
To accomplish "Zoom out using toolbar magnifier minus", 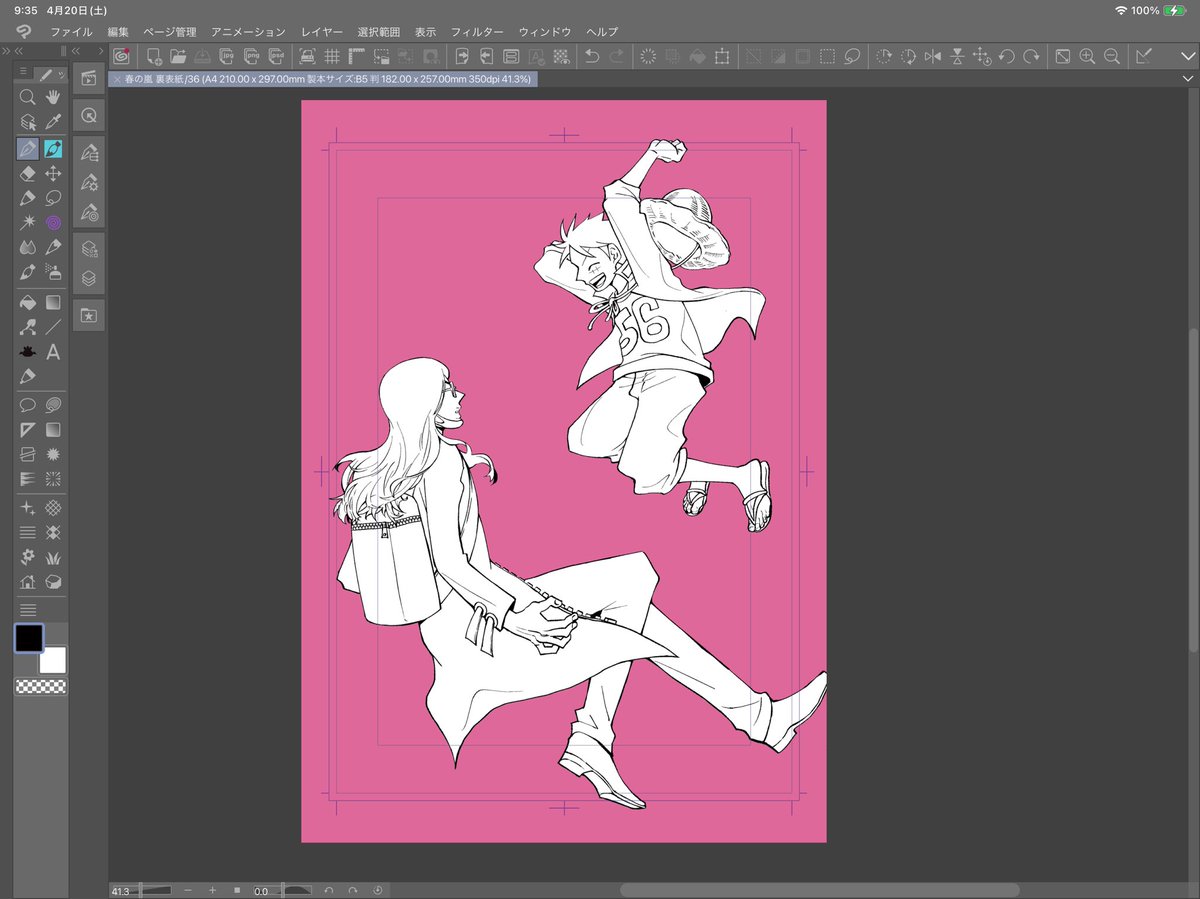I will pyautogui.click(x=1111, y=56).
